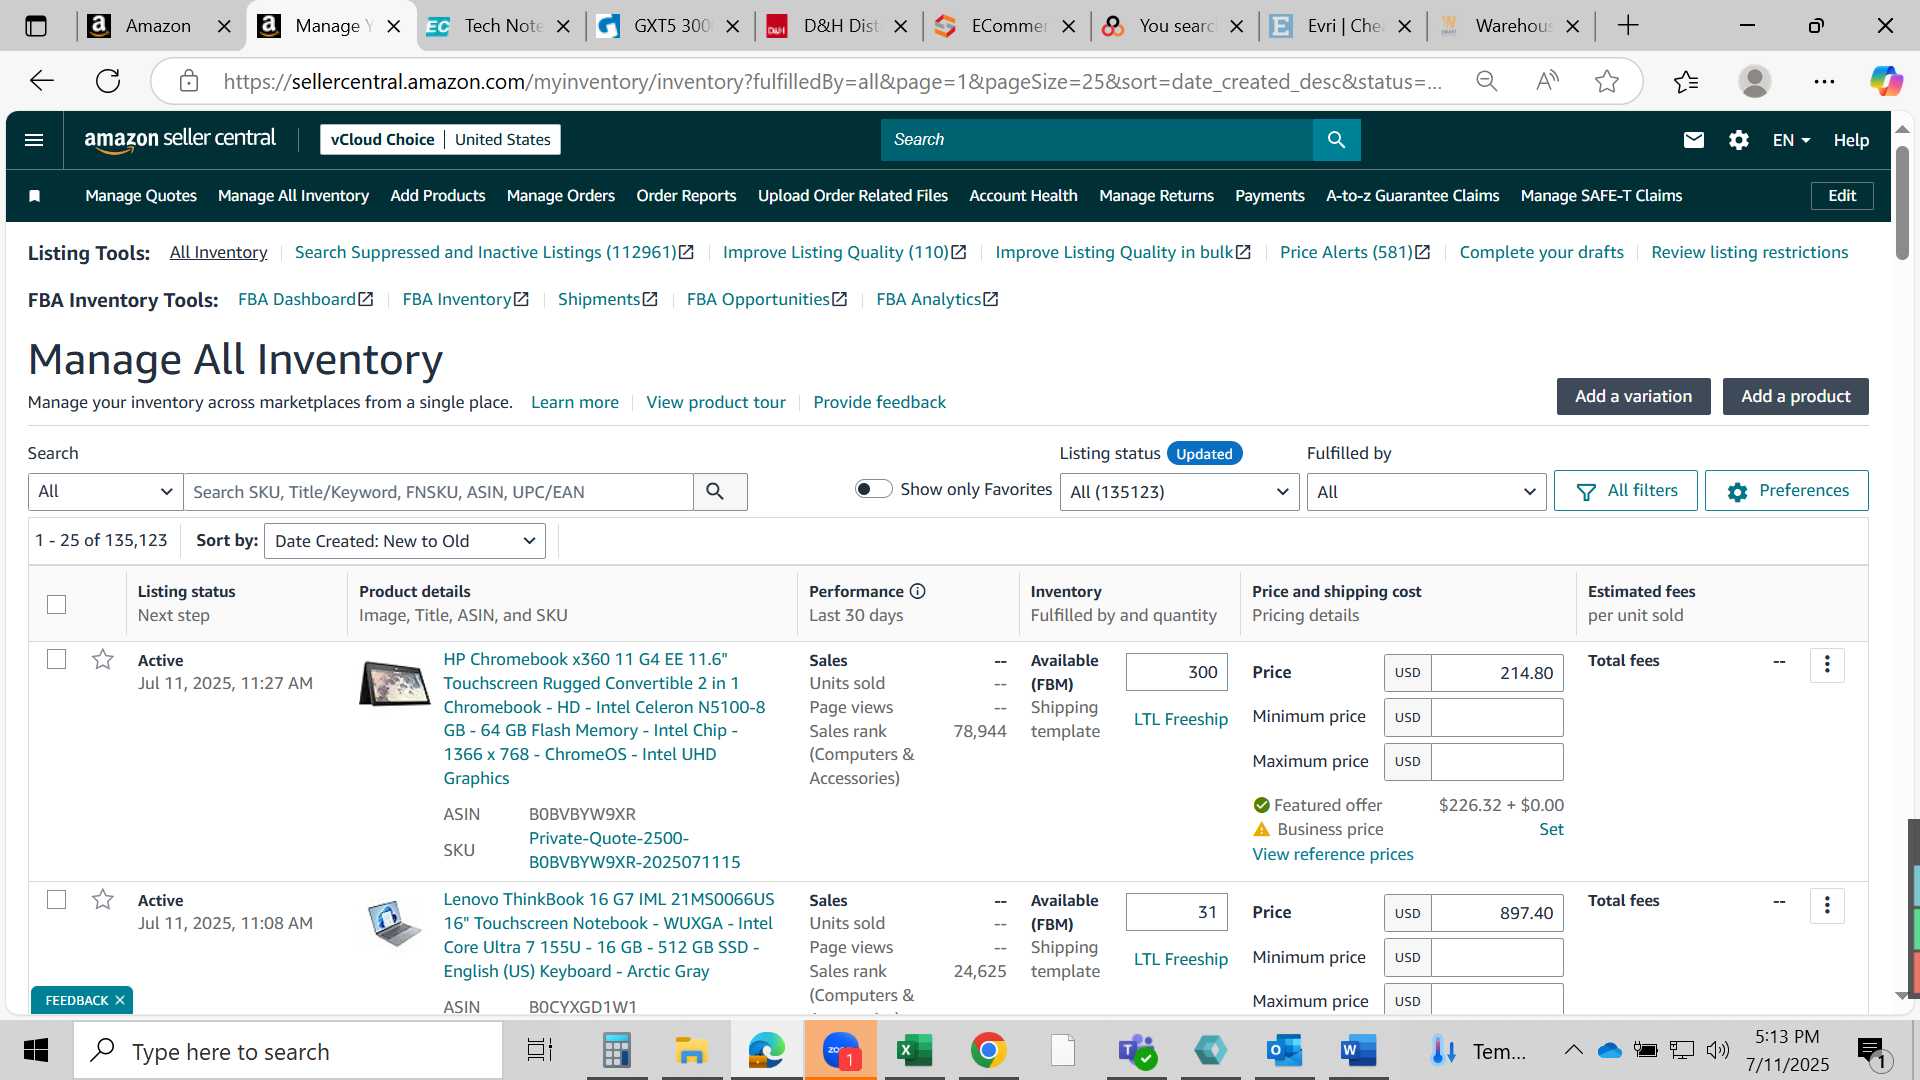Image resolution: width=1920 pixels, height=1080 pixels.
Task: Open the browser favorites list icon
Action: [x=1686, y=81]
